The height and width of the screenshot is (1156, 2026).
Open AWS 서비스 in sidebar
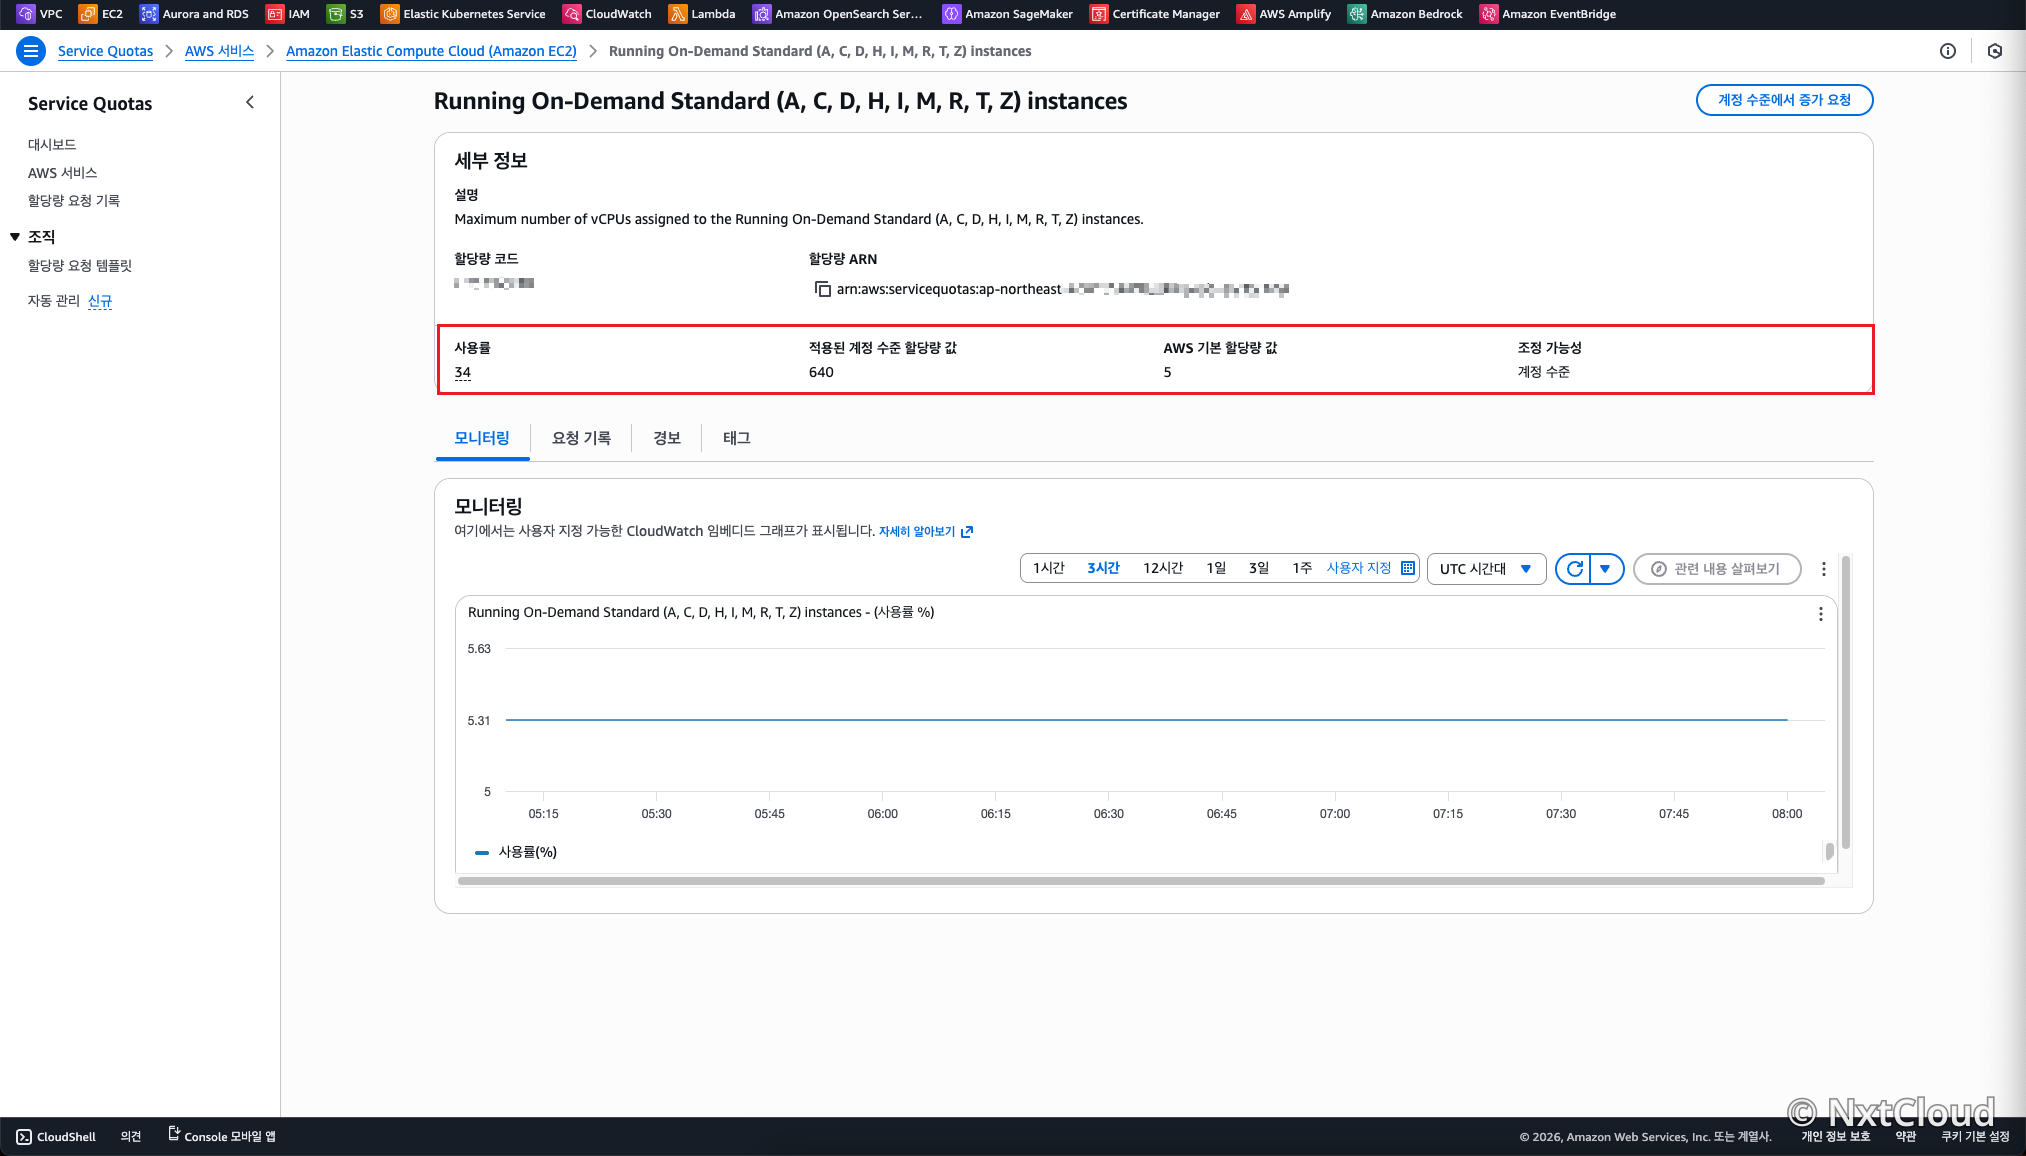62,172
